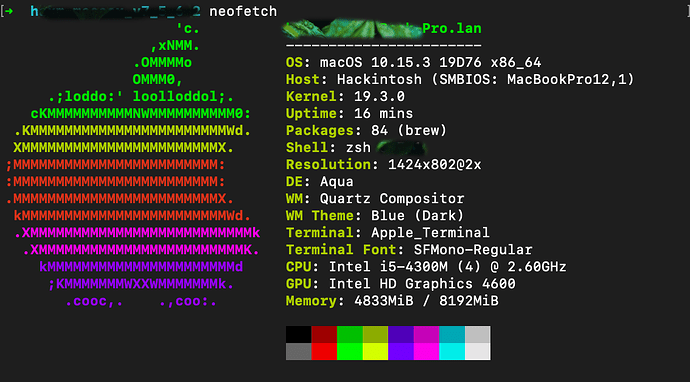
Task: Select 'Terminal Font: SFMono-Regular' line
Action: click(409, 250)
